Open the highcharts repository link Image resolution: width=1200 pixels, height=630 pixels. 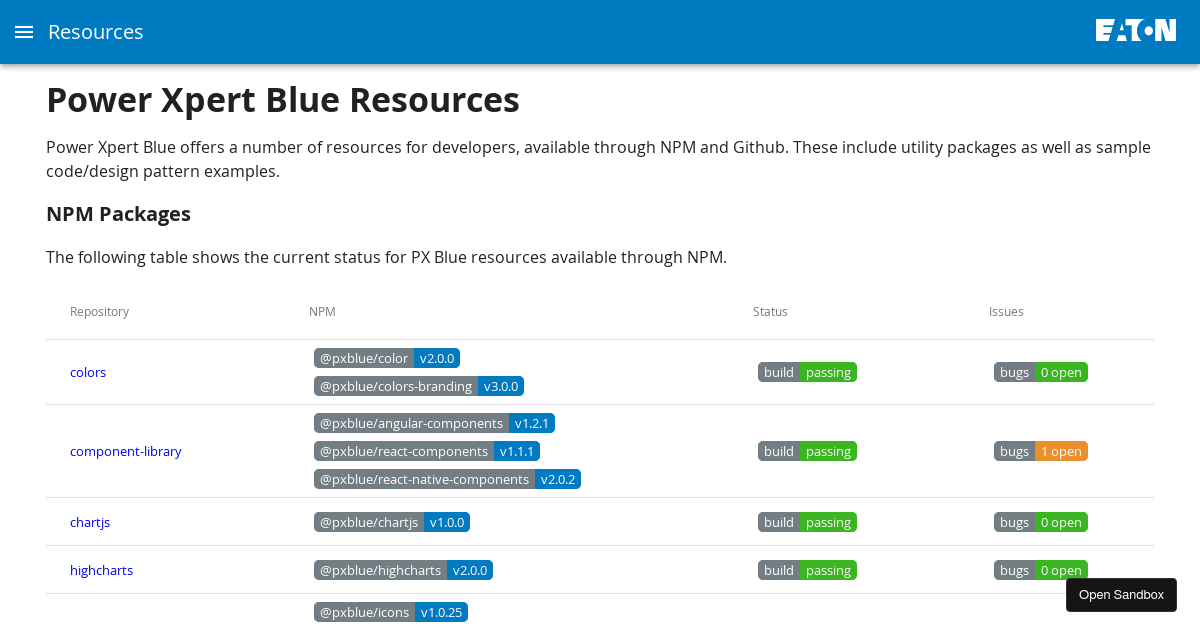point(101,570)
